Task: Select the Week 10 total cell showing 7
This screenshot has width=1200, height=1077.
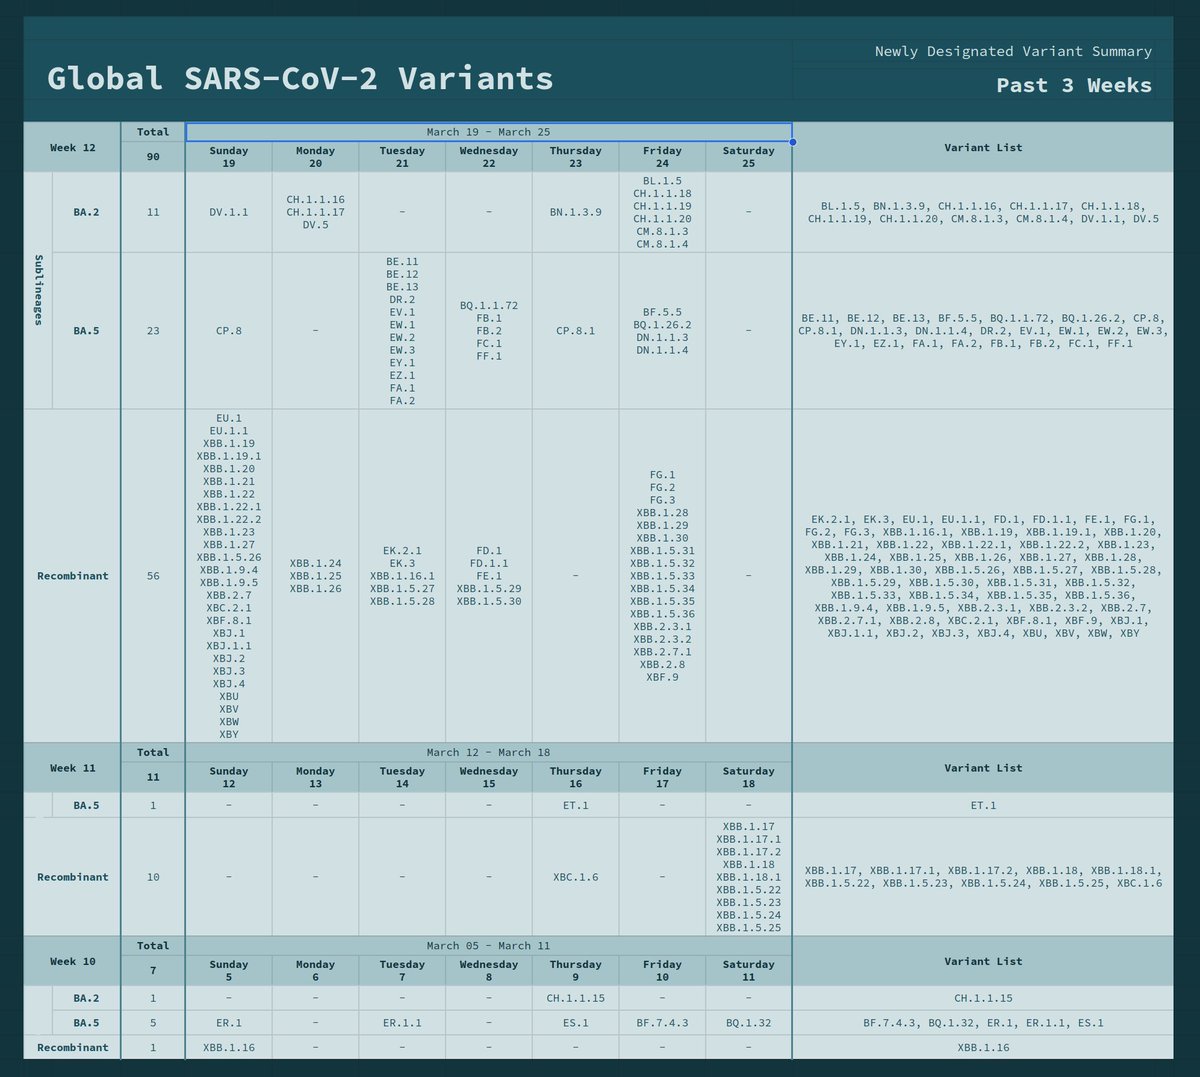Action: (x=153, y=970)
